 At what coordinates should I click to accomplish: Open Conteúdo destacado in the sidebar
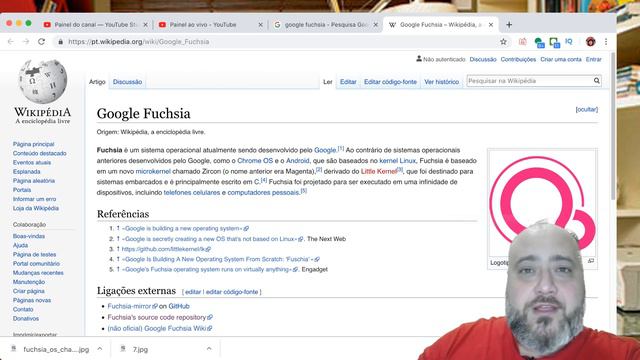pos(40,153)
